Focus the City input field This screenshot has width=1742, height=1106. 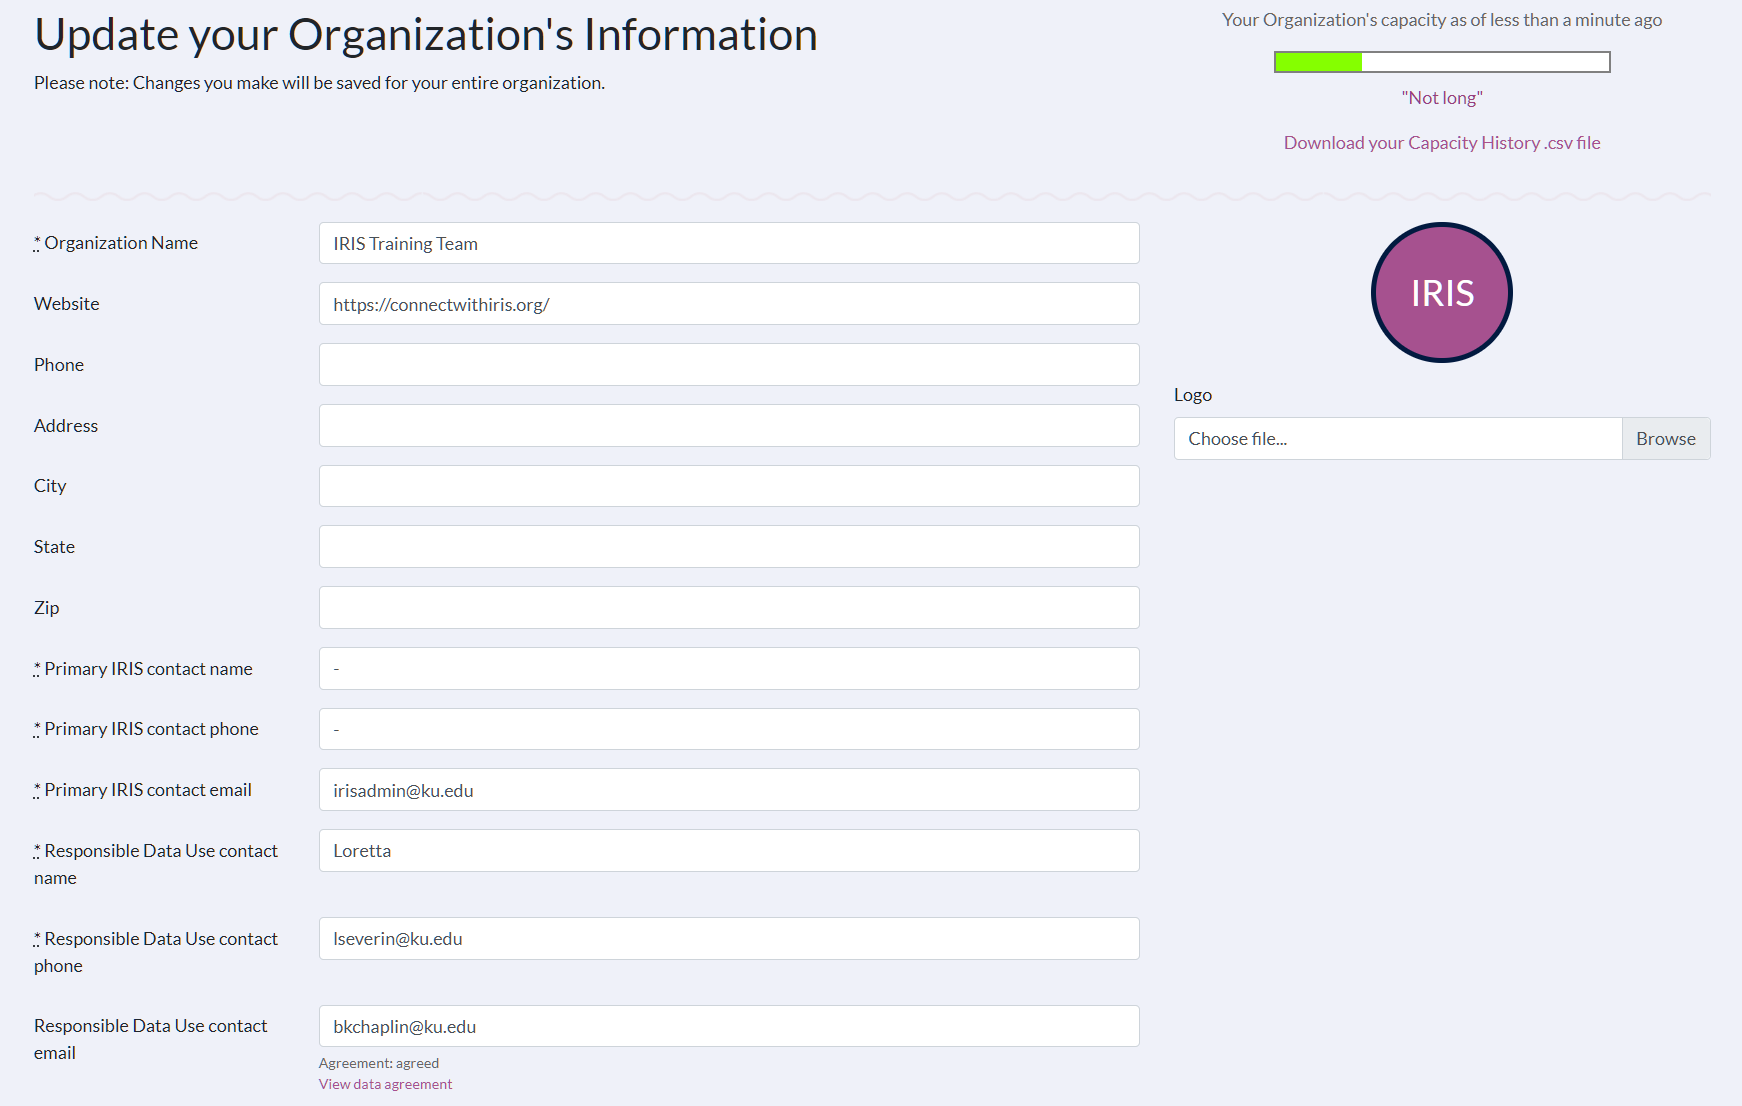[728, 486]
